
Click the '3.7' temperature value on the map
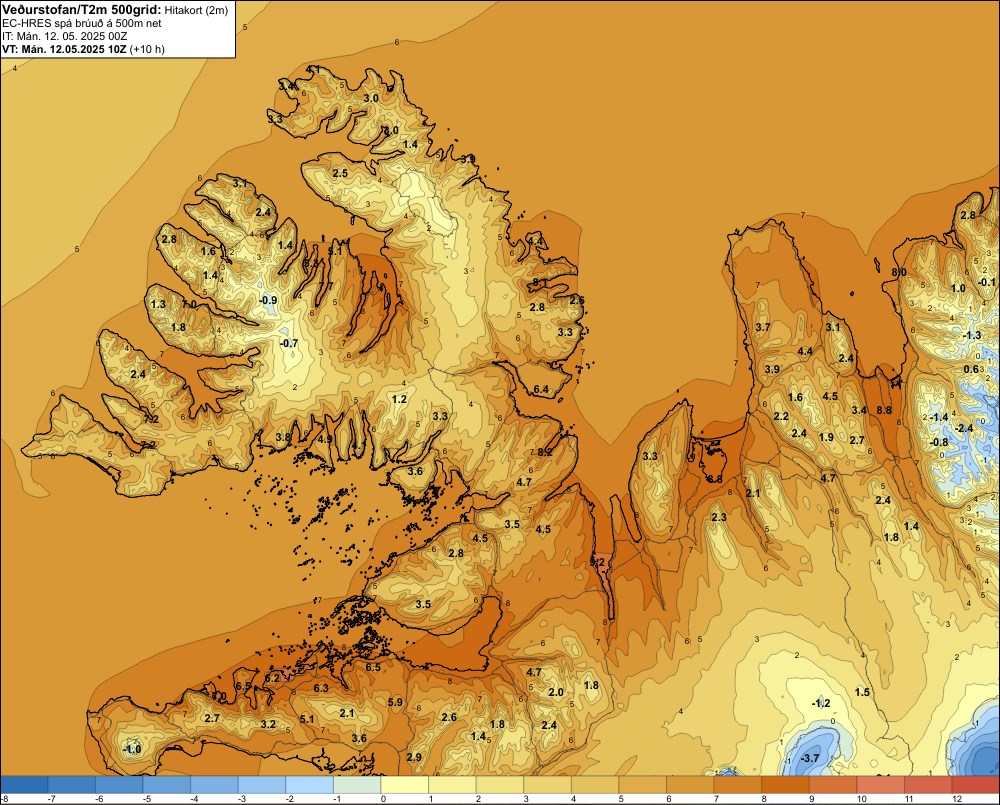point(763,327)
